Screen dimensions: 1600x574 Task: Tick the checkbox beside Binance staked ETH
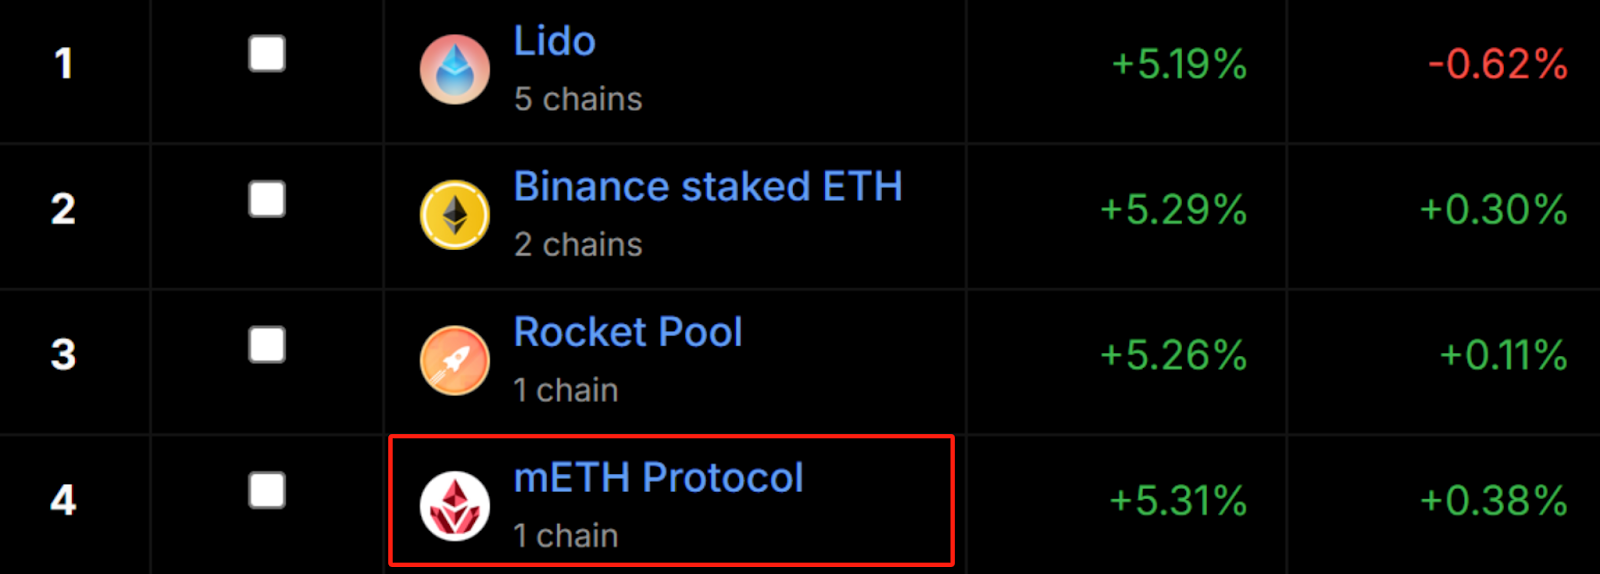(267, 199)
